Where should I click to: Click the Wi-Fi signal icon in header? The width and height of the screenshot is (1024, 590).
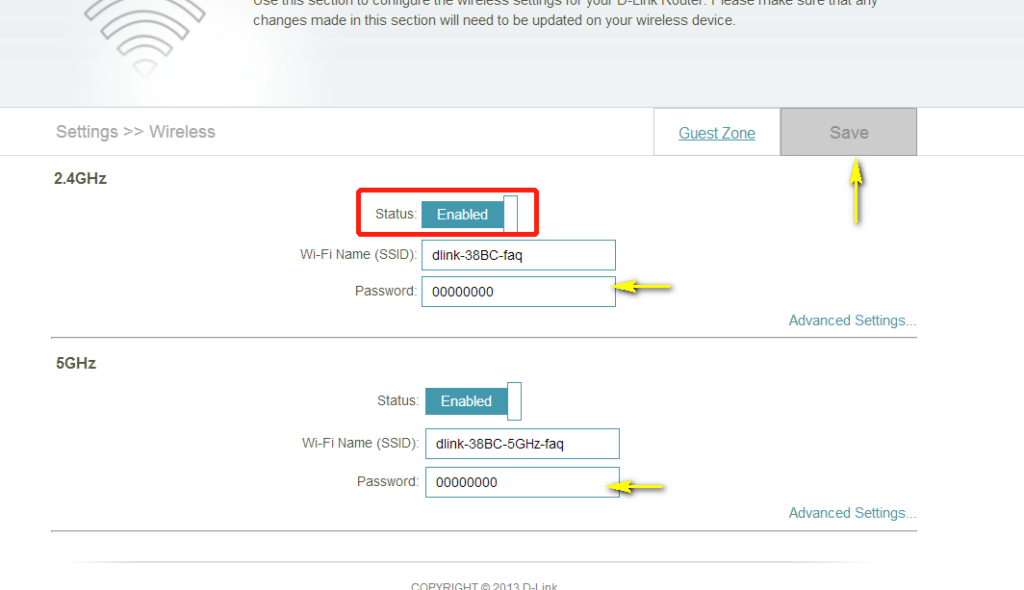tap(144, 36)
